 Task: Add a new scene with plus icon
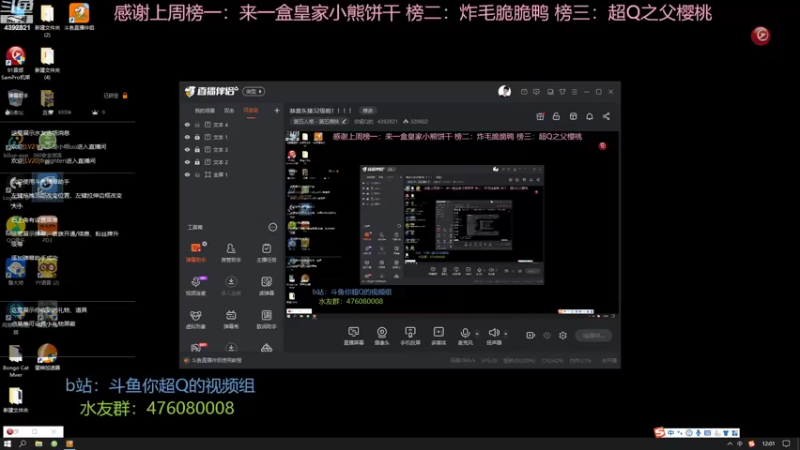point(277,110)
